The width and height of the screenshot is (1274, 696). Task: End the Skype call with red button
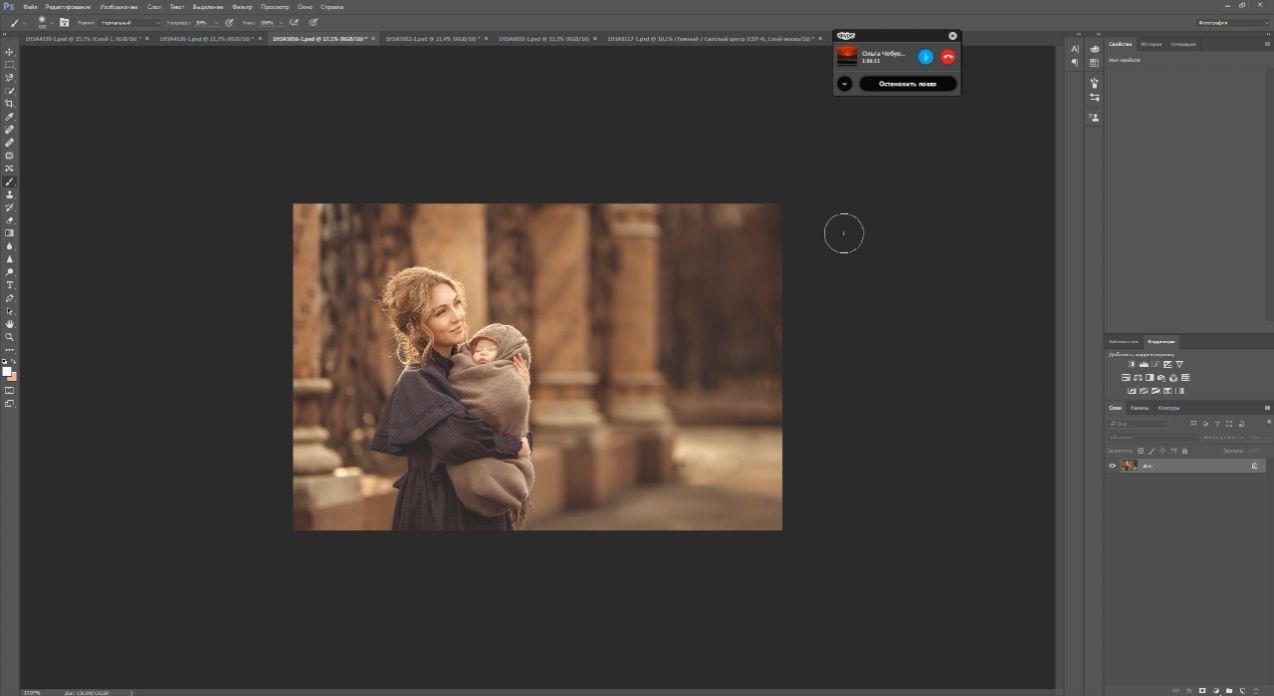click(x=948, y=57)
